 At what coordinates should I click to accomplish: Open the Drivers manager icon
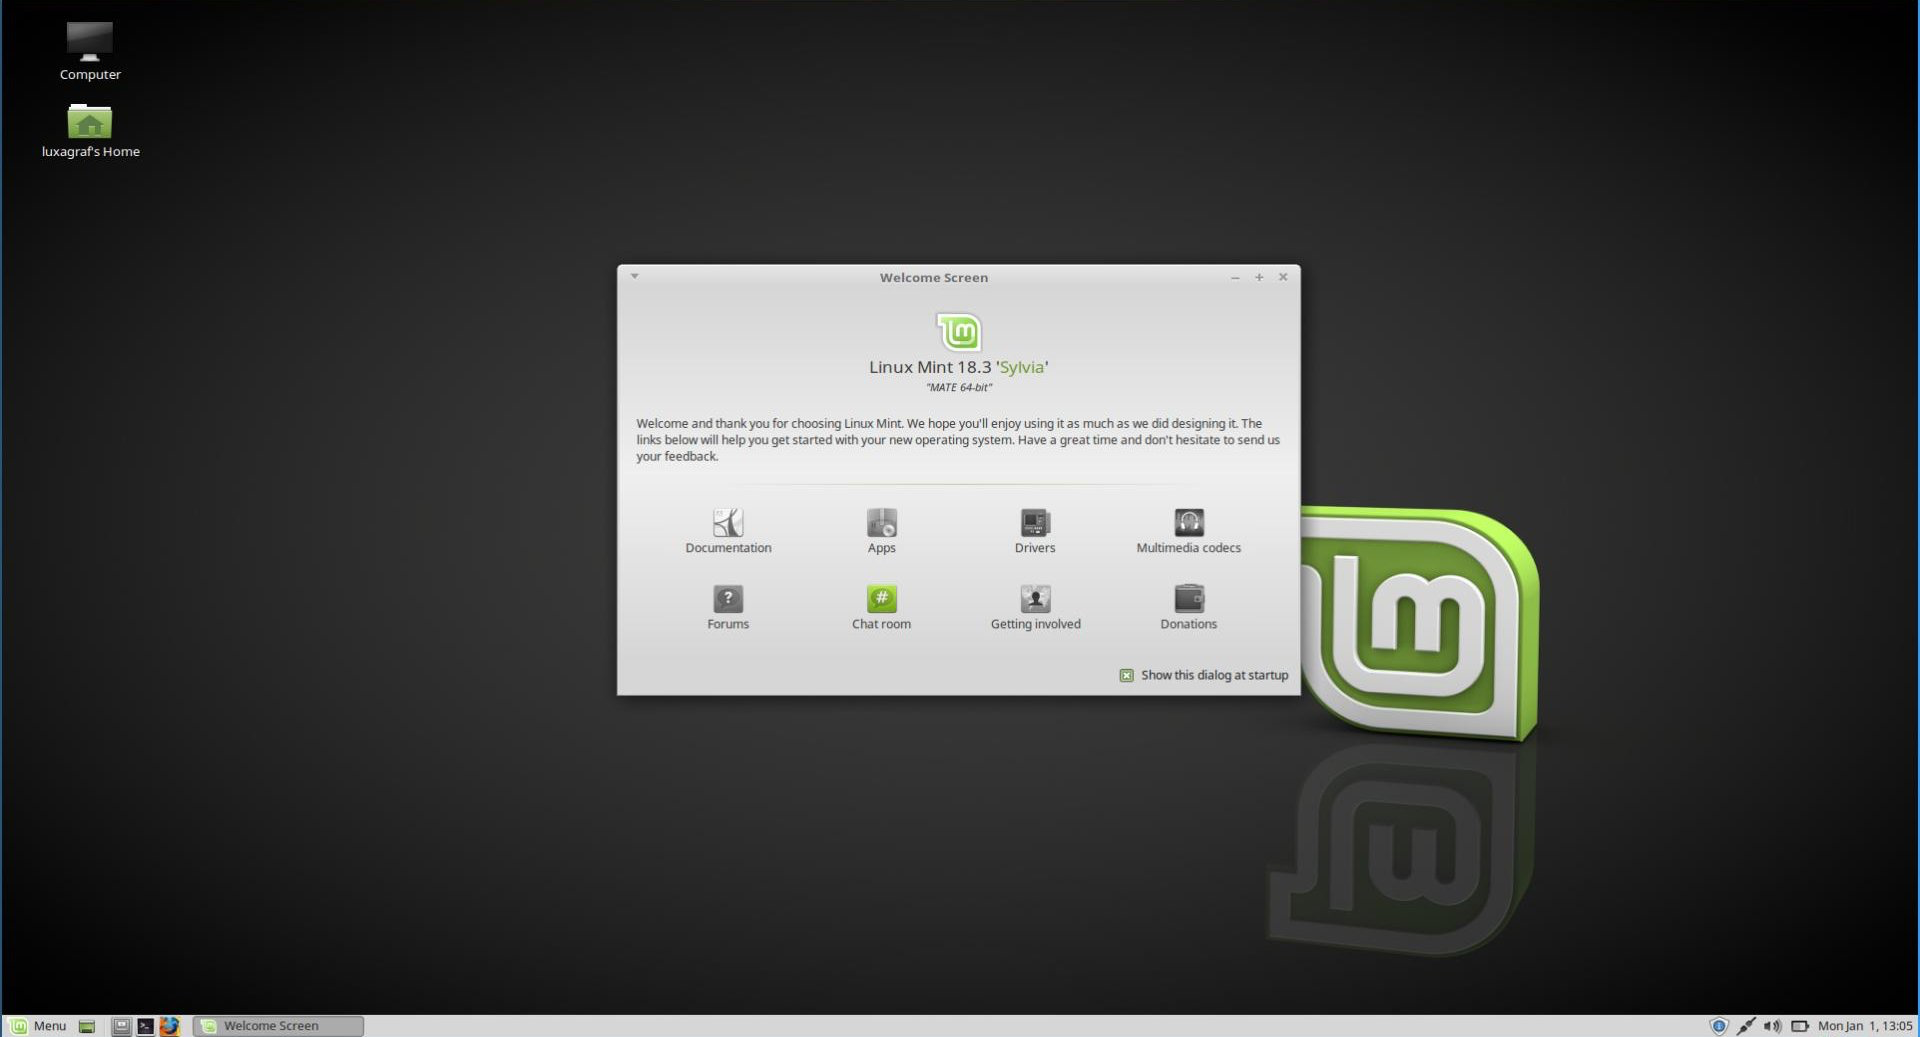click(x=1035, y=523)
